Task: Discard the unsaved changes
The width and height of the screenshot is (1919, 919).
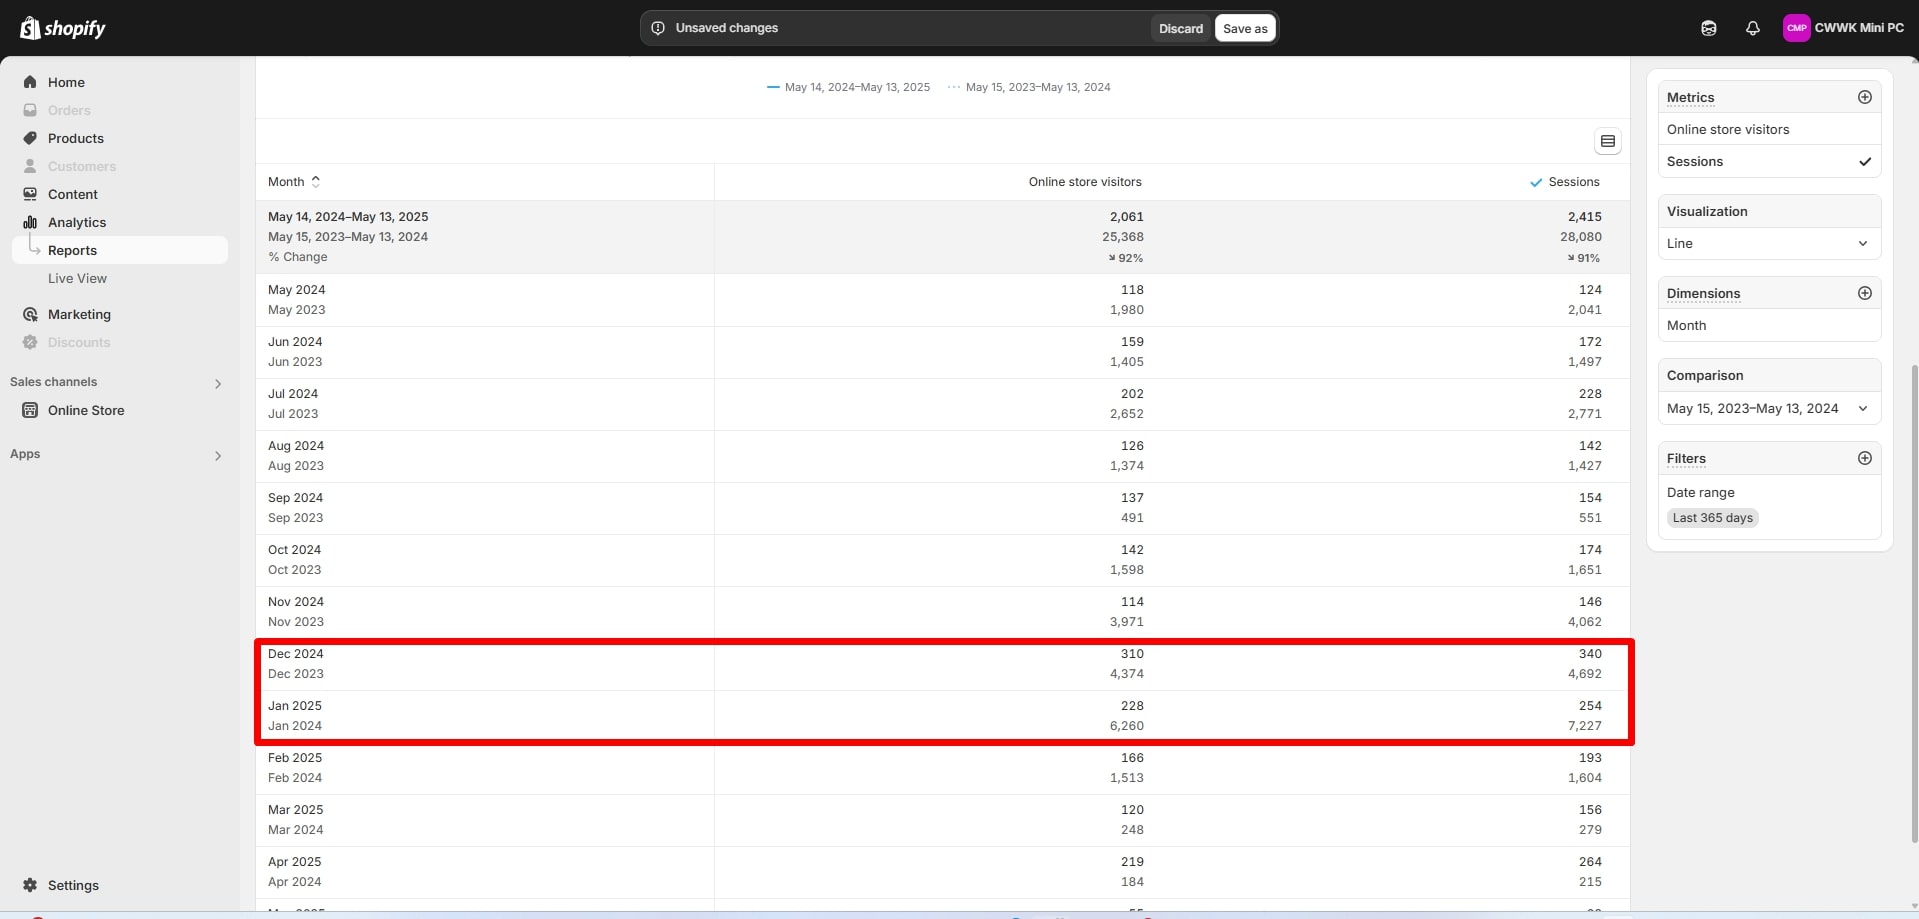Action: (1180, 28)
